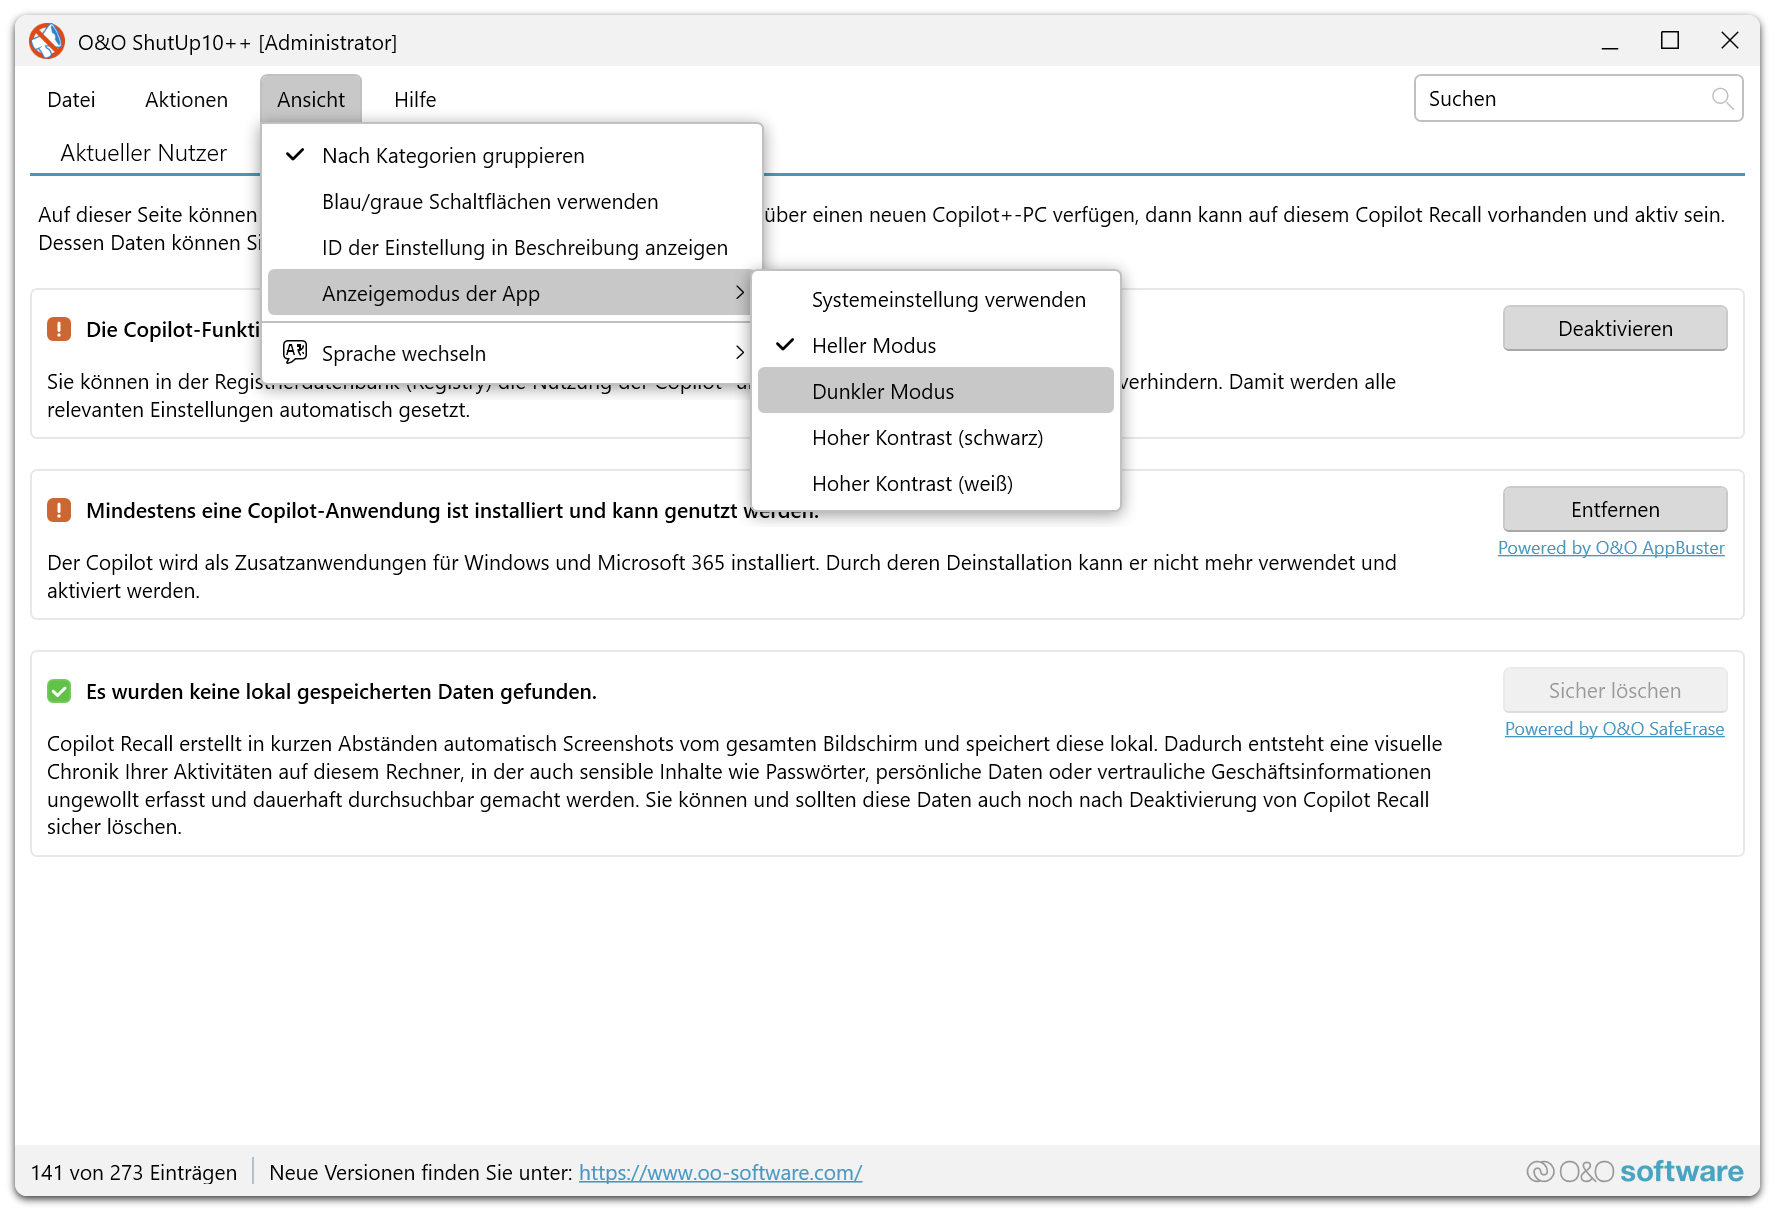
Task: Maximize the application window
Action: (x=1669, y=41)
